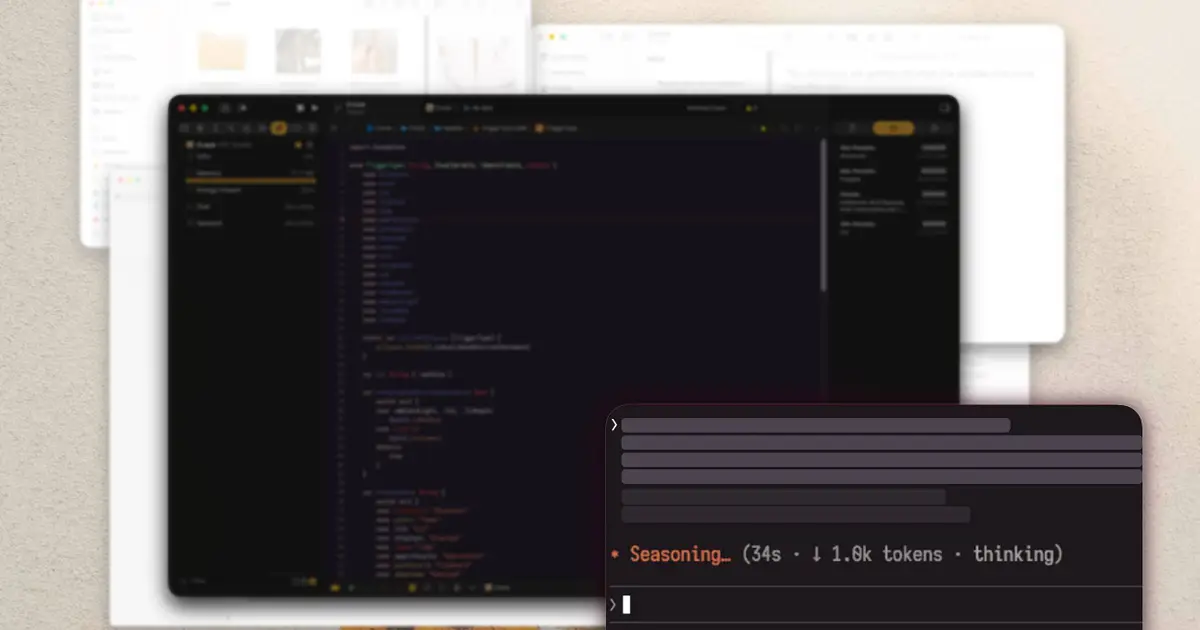Toggle the right inspector panel
This screenshot has width=1200, height=630.
click(x=944, y=108)
